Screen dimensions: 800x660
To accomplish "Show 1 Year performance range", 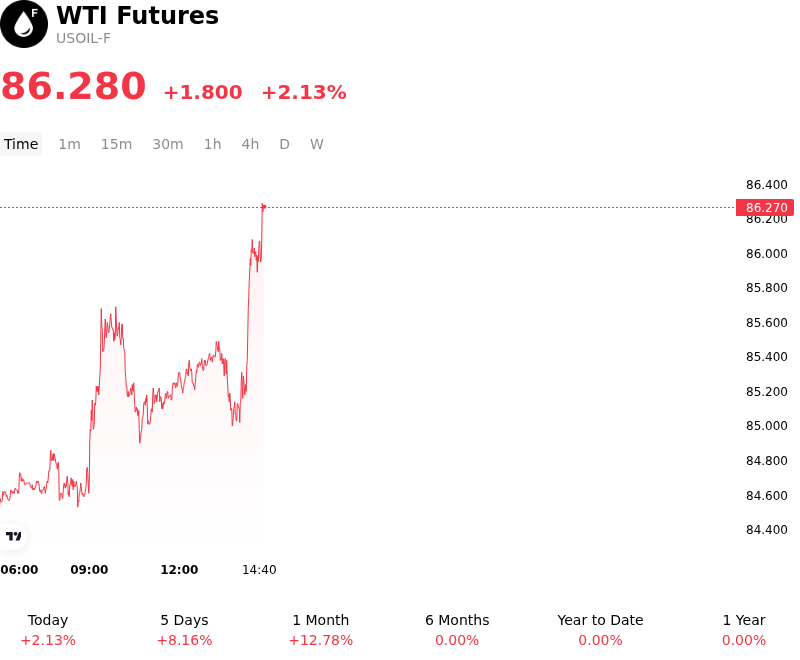I will [744, 630].
